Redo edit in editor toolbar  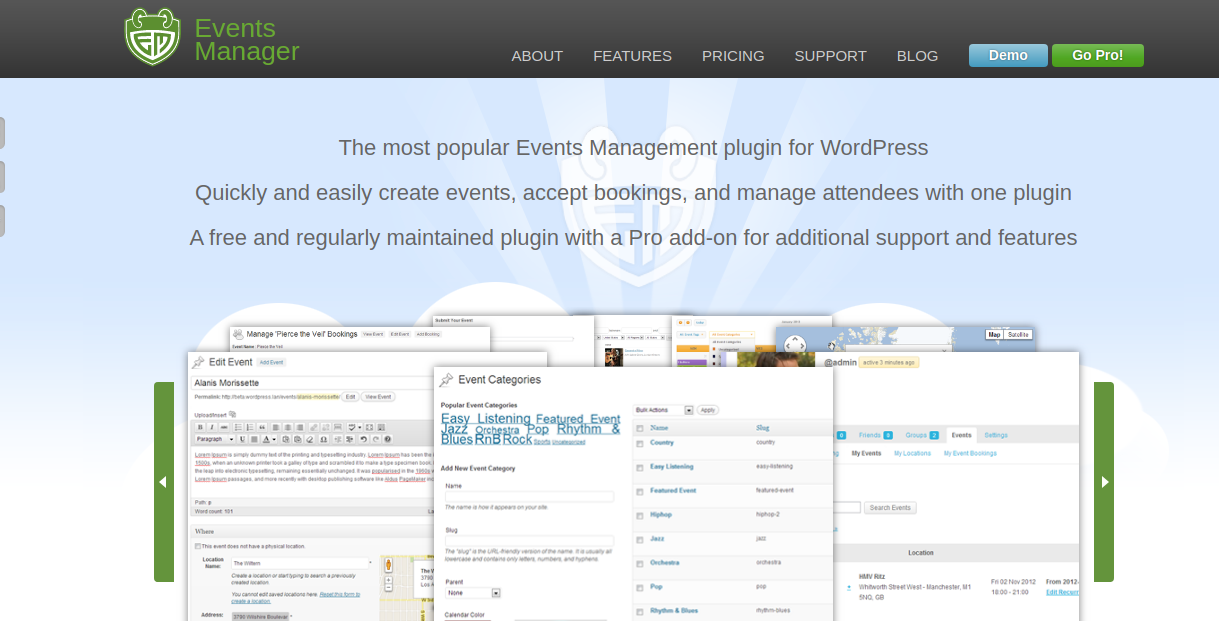[x=376, y=439]
